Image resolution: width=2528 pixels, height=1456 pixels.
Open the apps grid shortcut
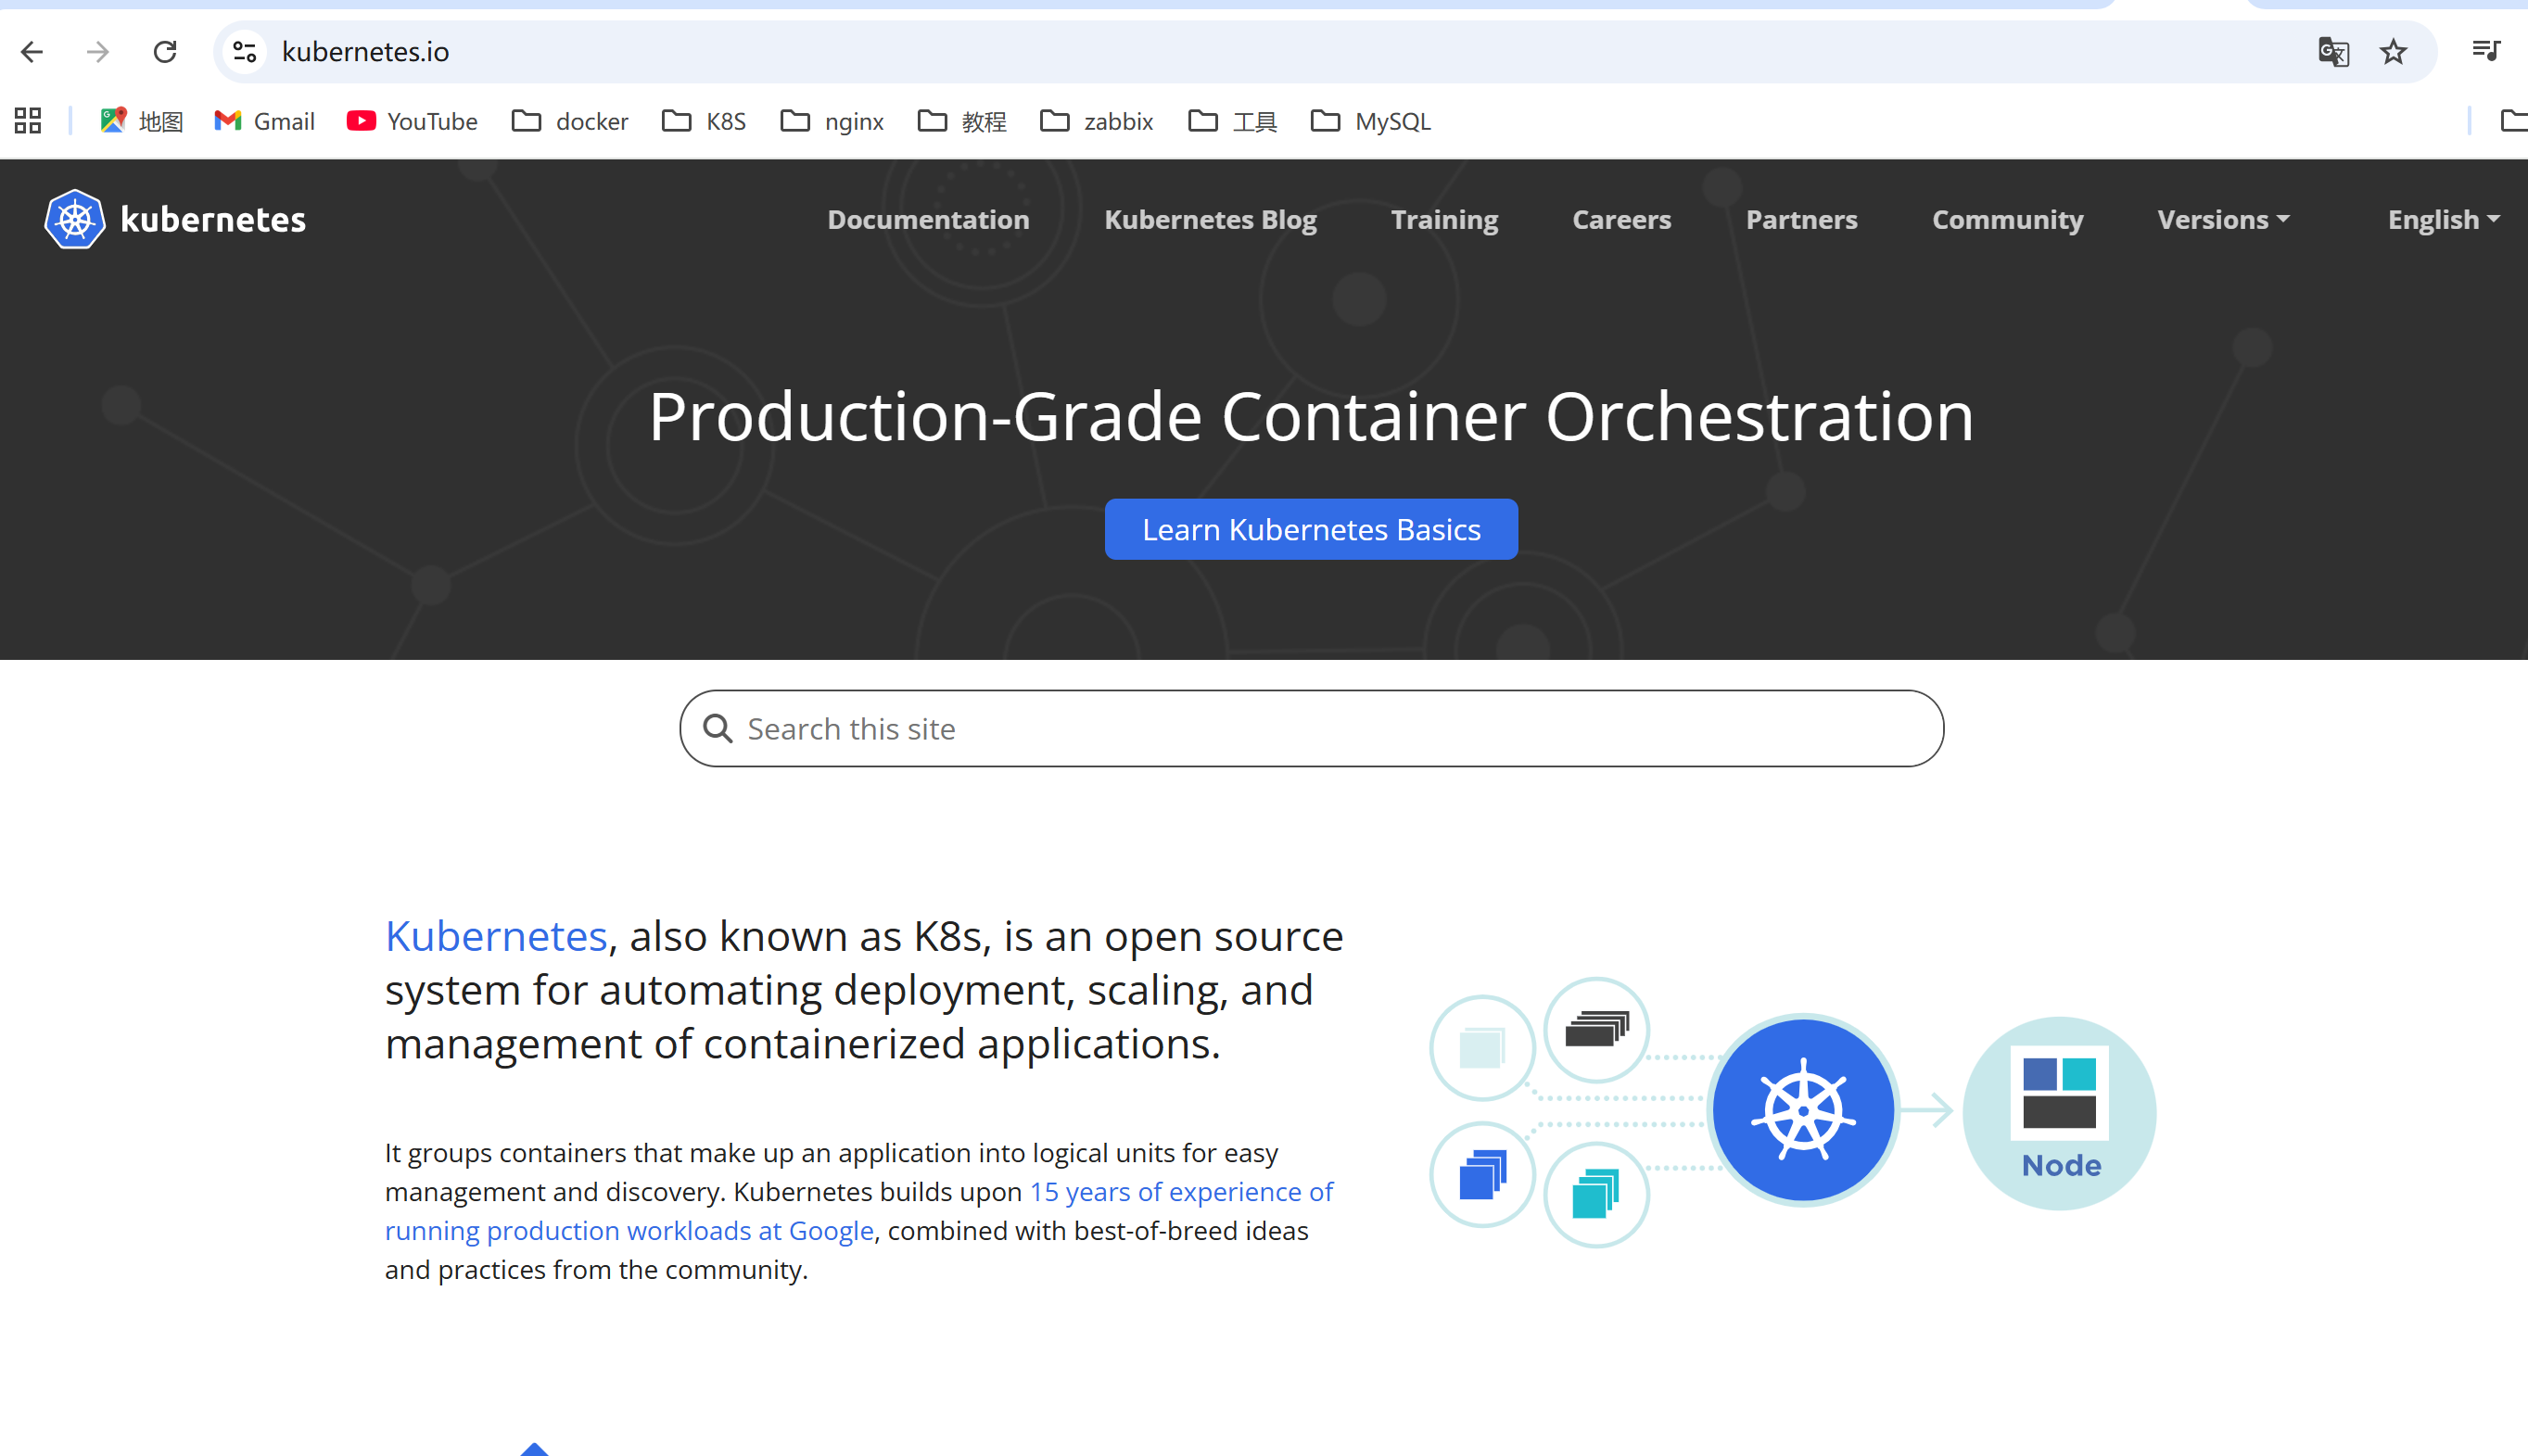point(28,121)
